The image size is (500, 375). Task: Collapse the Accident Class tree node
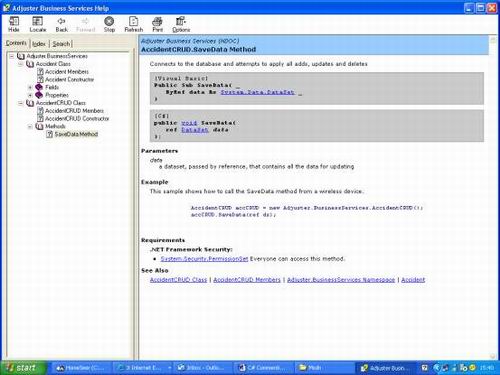click(21, 64)
